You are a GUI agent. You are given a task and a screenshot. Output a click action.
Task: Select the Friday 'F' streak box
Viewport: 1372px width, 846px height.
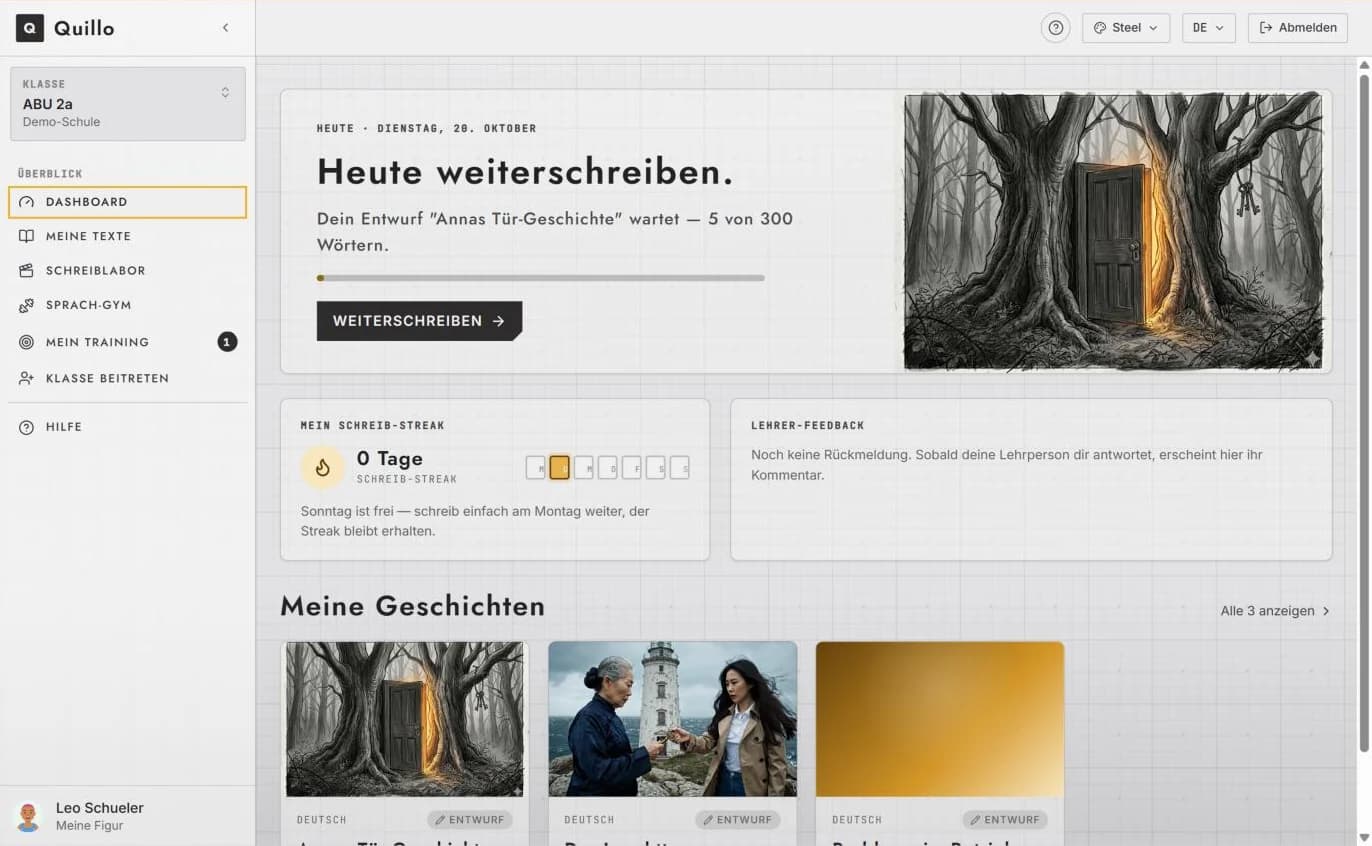tap(632, 467)
